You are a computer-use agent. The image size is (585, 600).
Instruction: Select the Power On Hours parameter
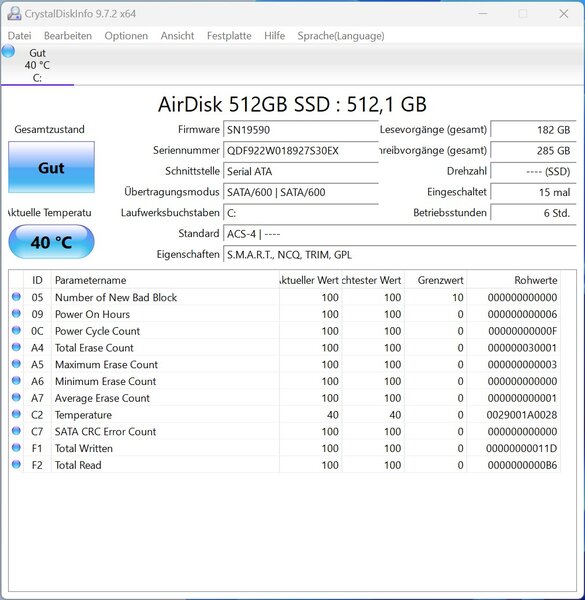[x=92, y=314]
